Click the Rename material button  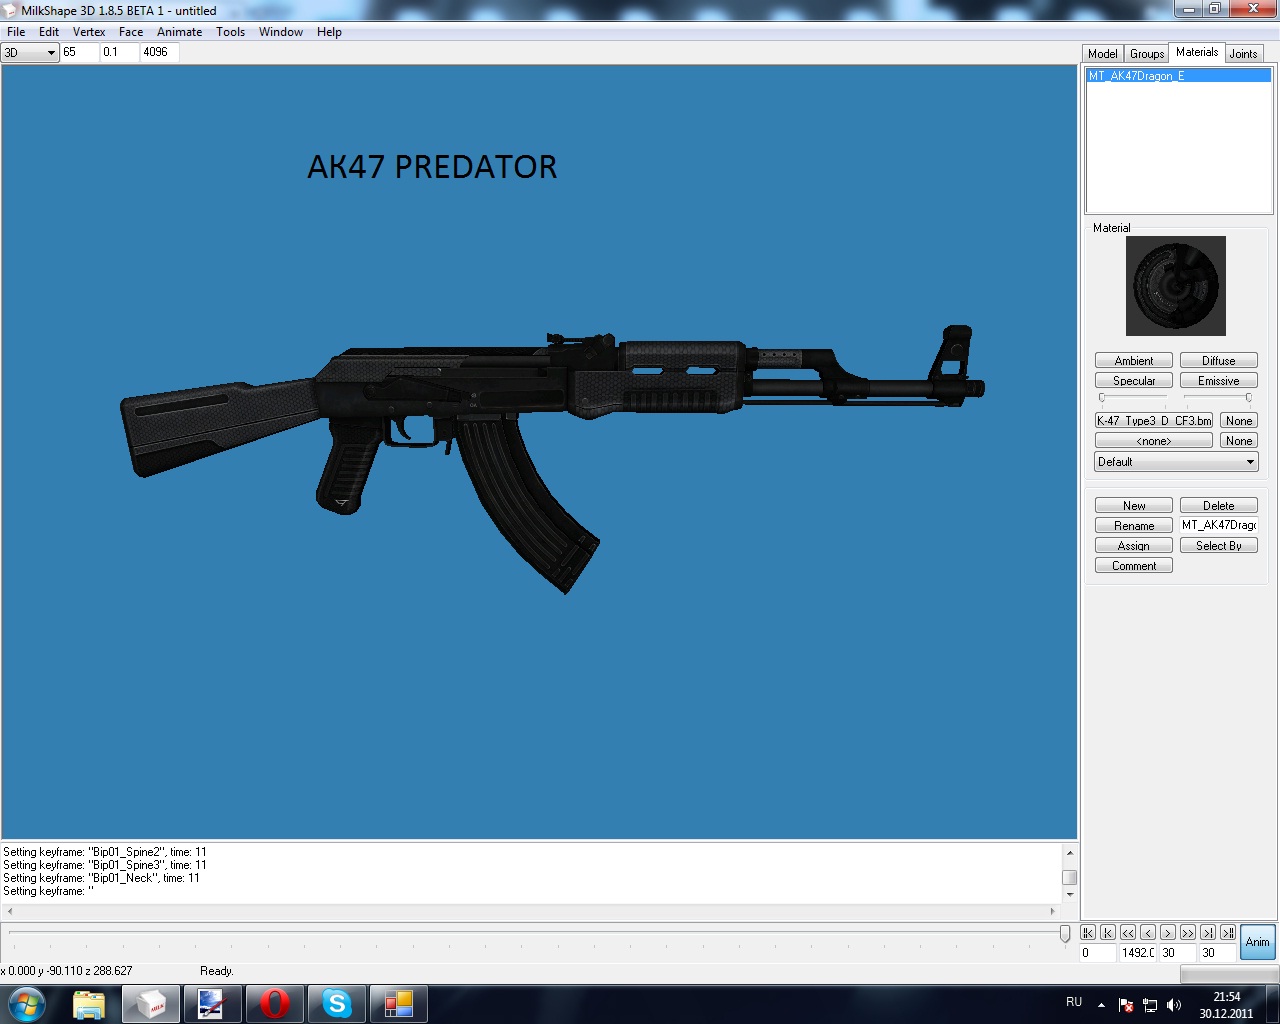click(x=1134, y=526)
